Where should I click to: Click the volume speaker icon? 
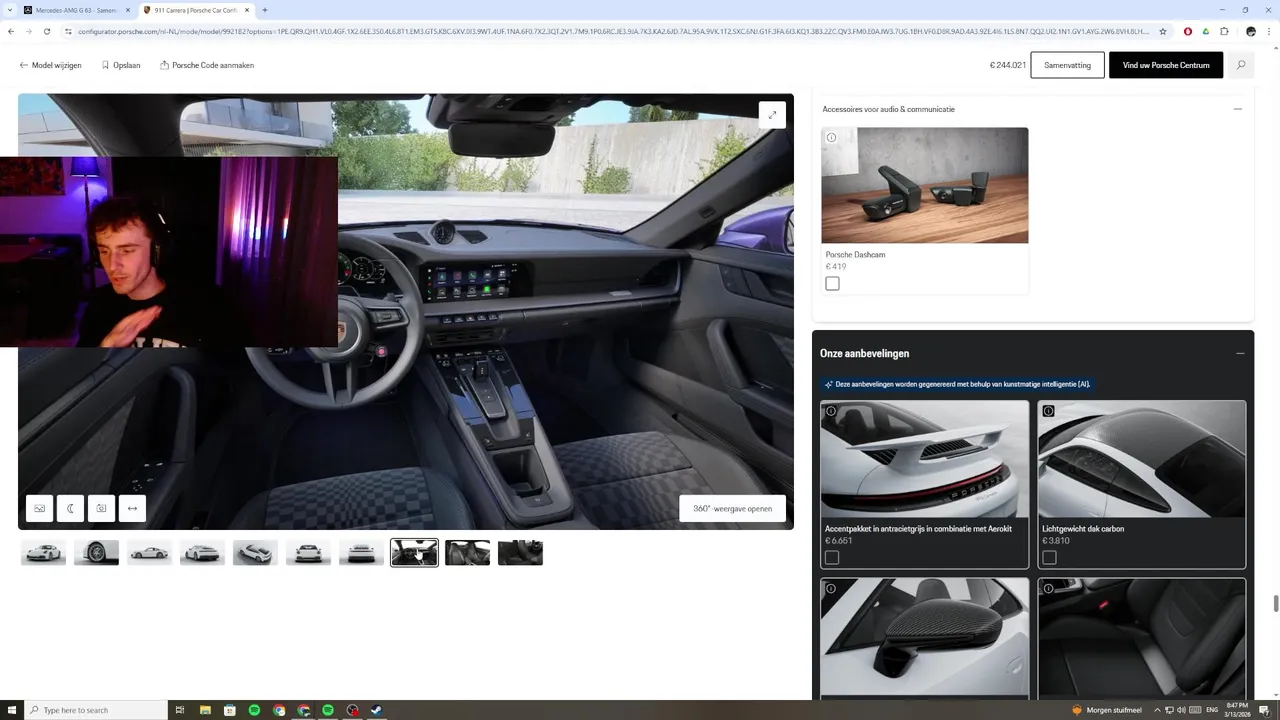coord(1181,710)
